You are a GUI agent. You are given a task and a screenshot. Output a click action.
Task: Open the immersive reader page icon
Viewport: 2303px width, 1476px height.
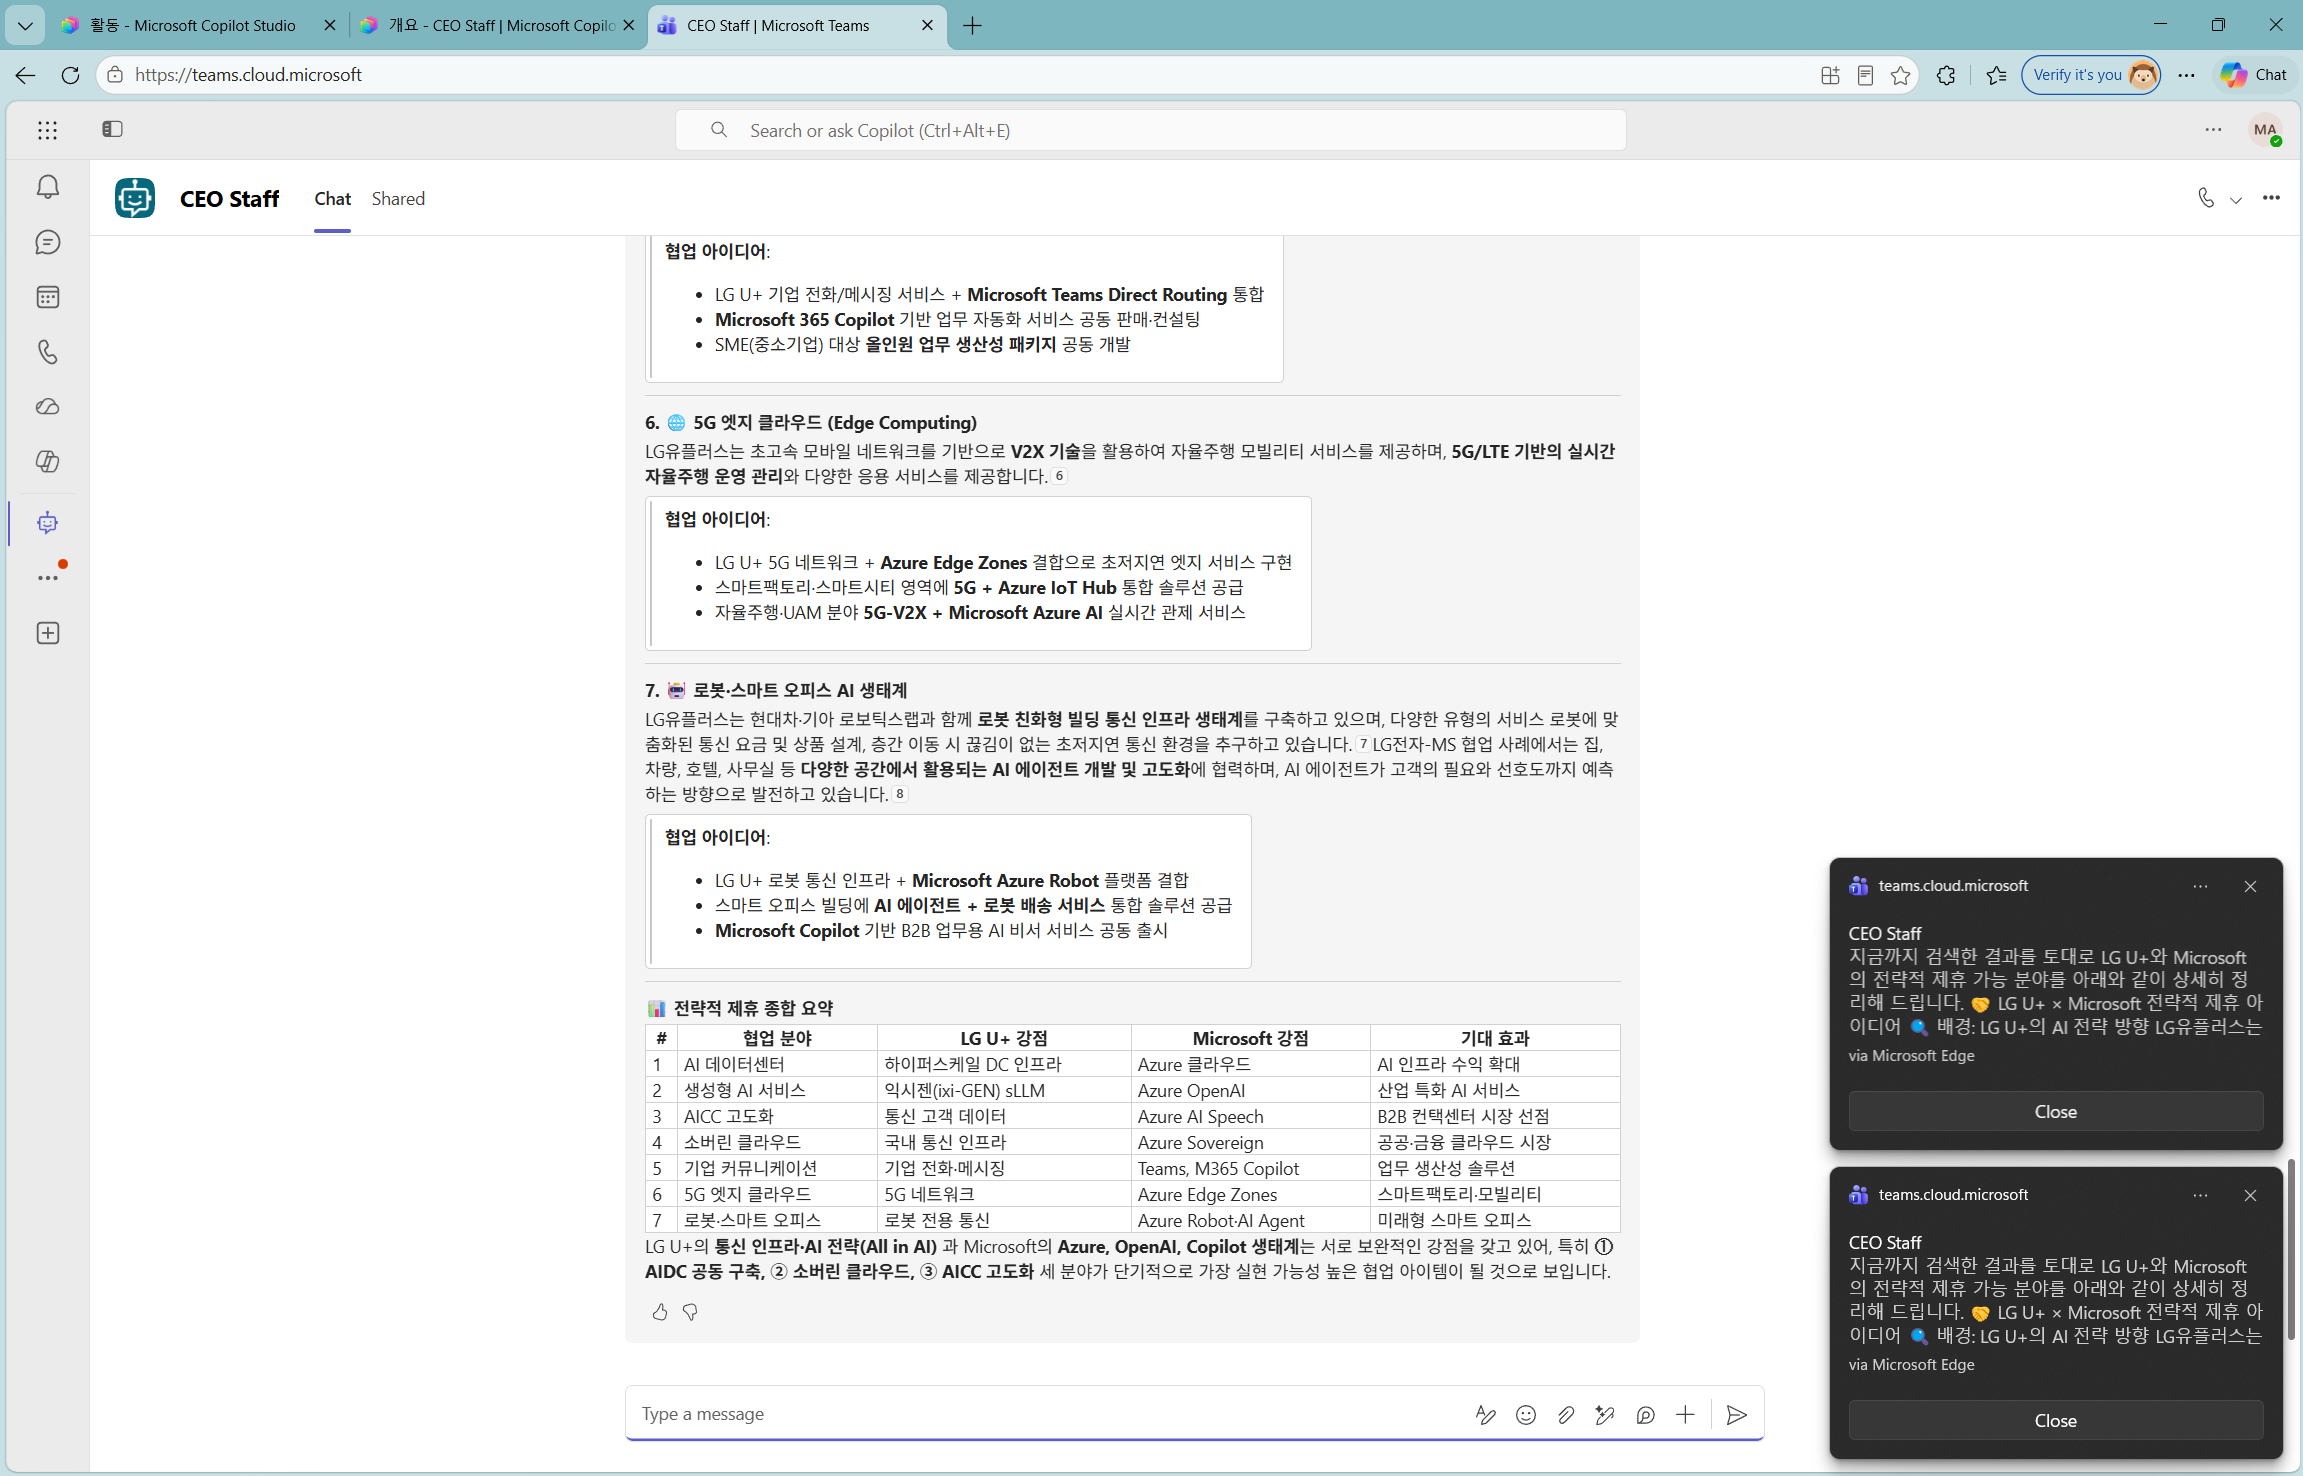point(1865,75)
